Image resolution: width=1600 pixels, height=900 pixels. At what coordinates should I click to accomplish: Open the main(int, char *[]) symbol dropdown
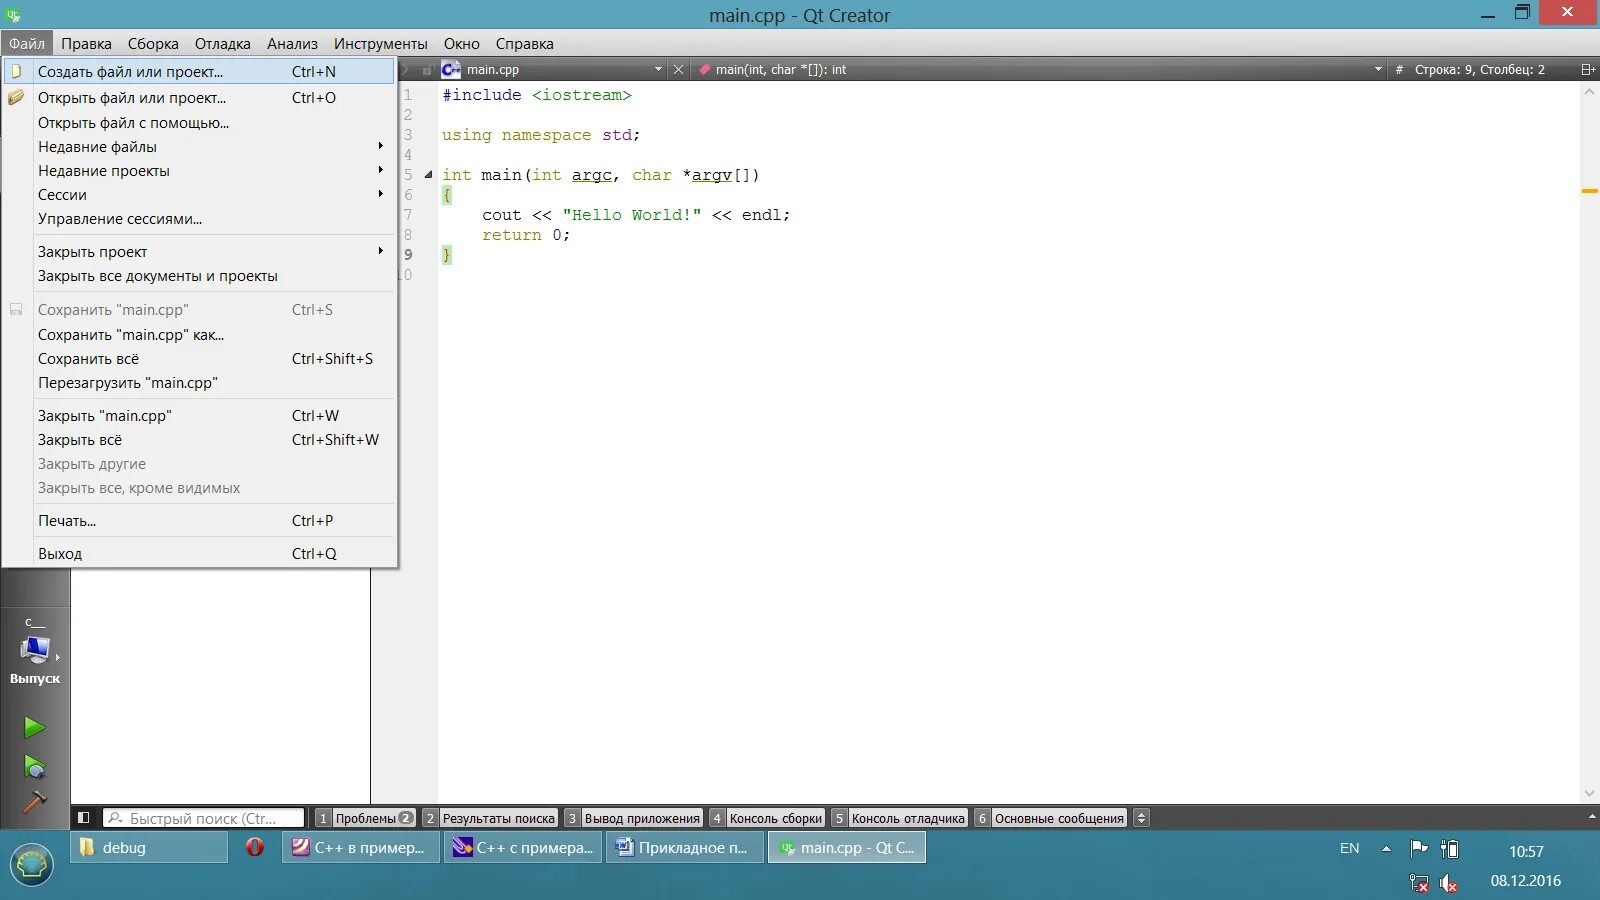click(x=1378, y=69)
